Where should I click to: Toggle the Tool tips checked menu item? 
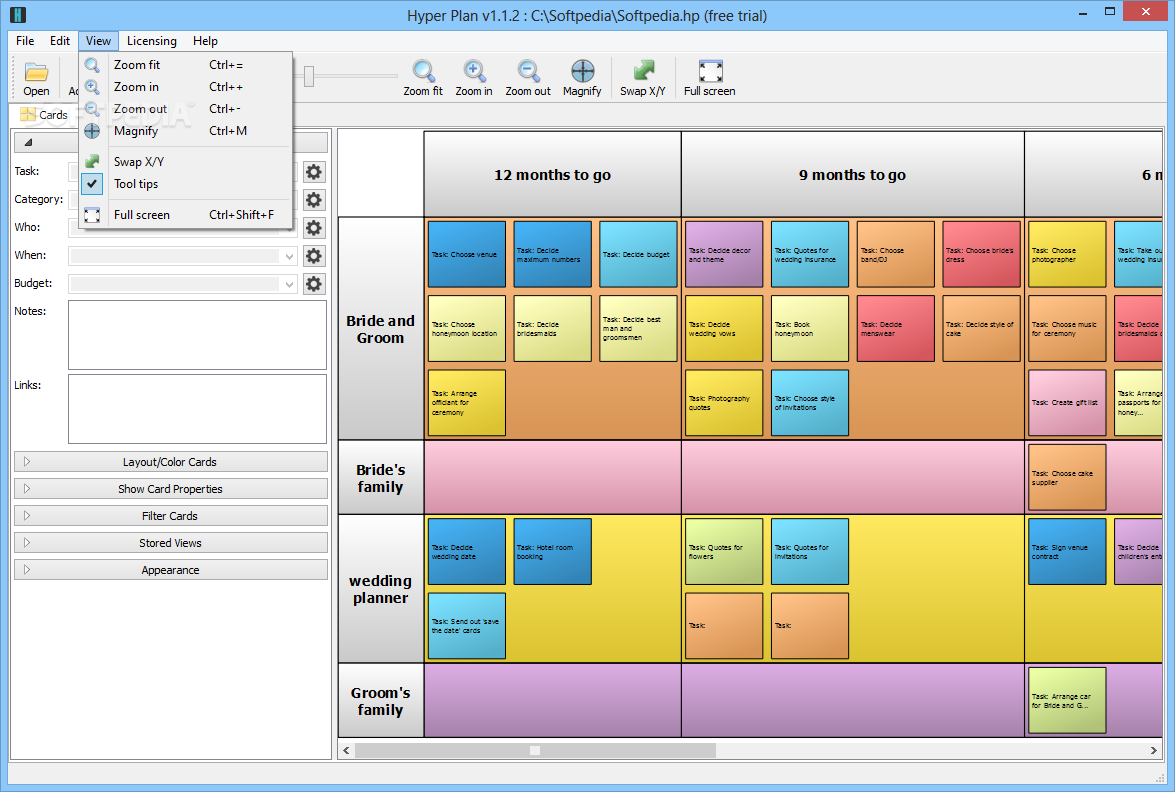(185, 184)
